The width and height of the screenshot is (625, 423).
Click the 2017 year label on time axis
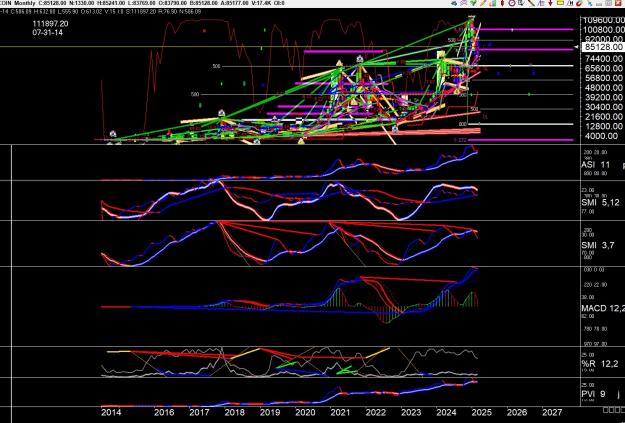pyautogui.click(x=199, y=412)
